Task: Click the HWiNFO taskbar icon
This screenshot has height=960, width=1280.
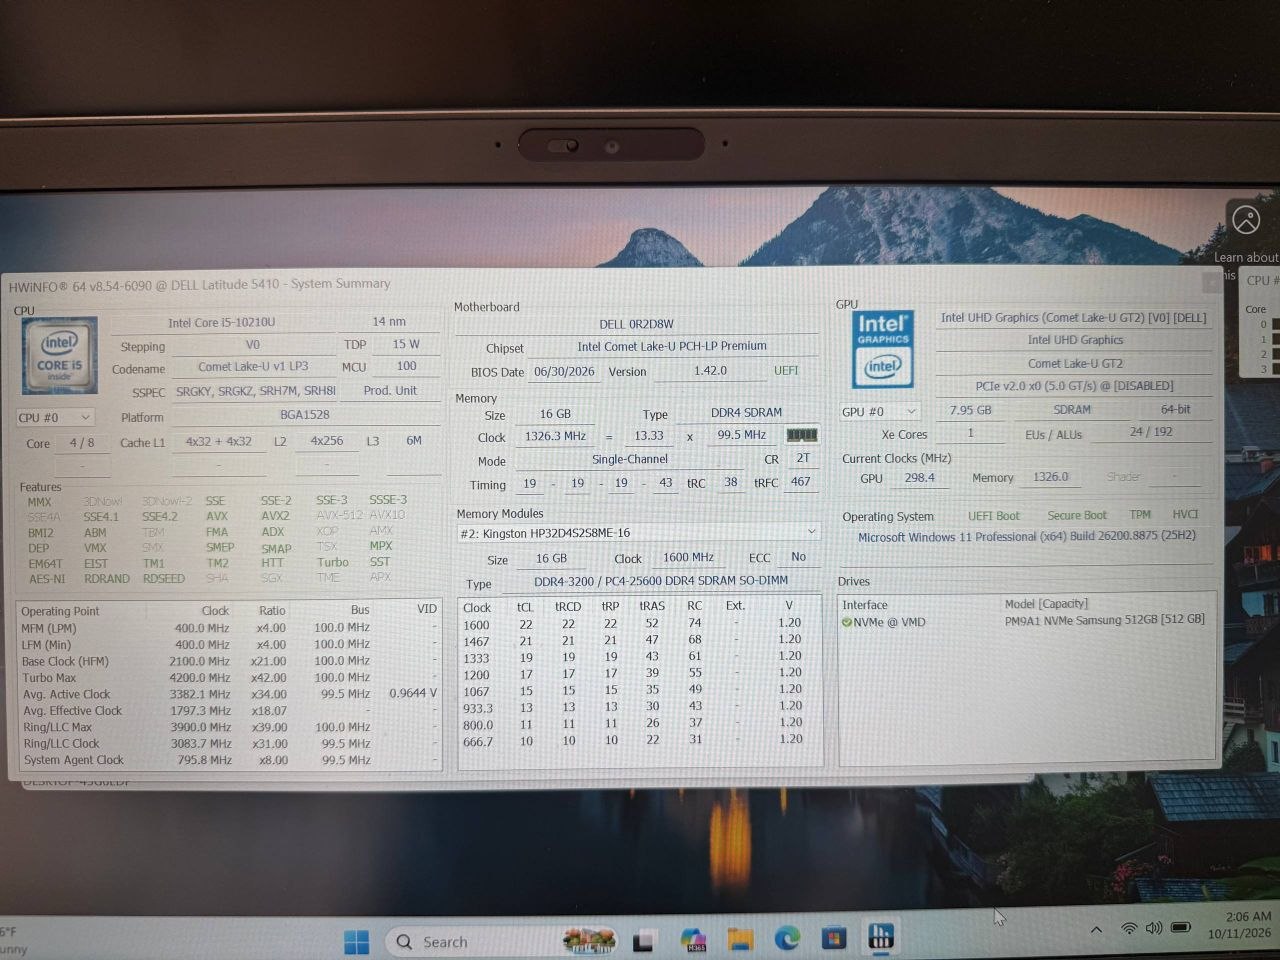Action: pyautogui.click(x=881, y=936)
